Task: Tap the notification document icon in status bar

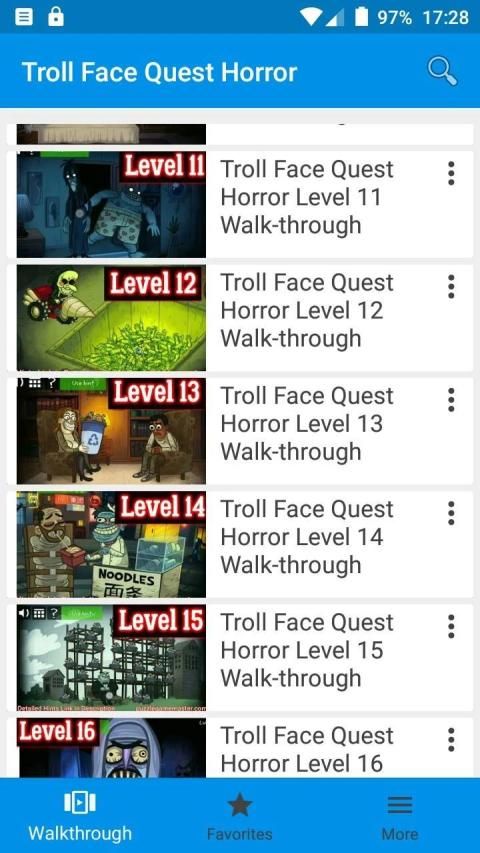Action: pyautogui.click(x=24, y=17)
